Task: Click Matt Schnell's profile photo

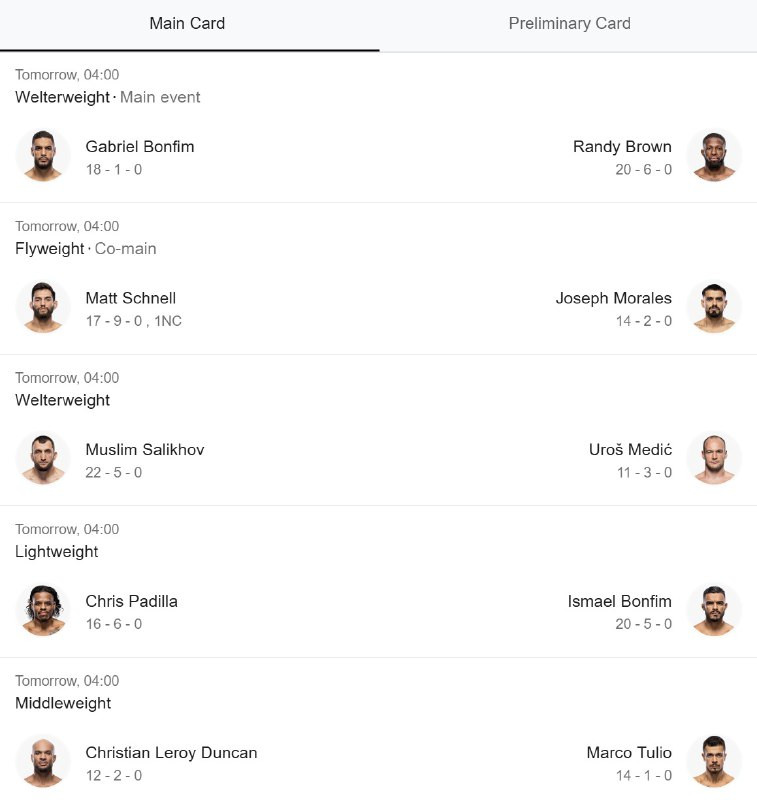Action: click(x=43, y=307)
